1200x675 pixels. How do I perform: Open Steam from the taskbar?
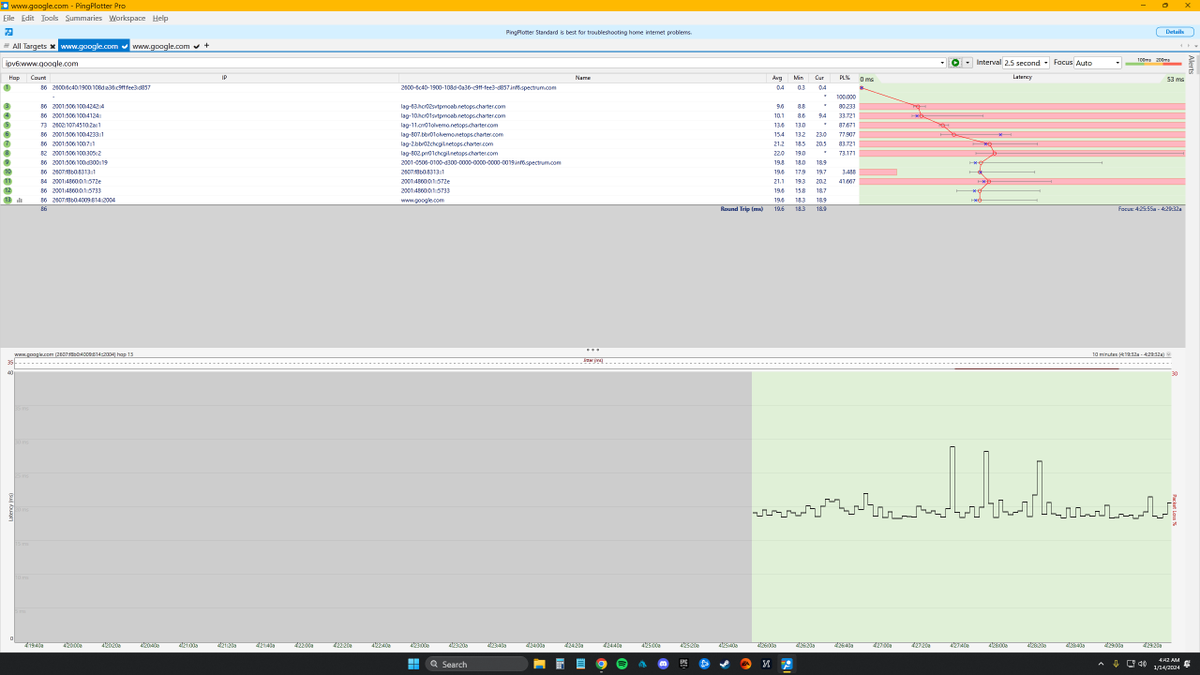click(x=726, y=664)
